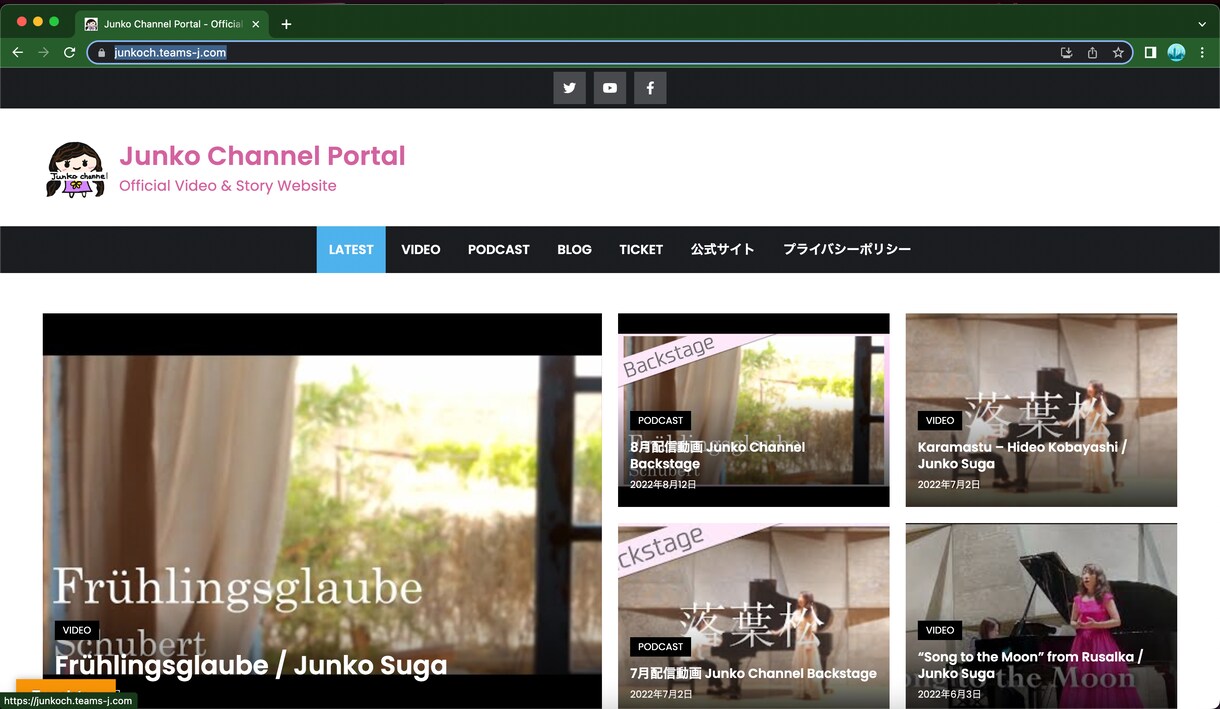Open the Chrome three-dot menu
Screen dimensions: 1220x709
[x=1202, y=53]
